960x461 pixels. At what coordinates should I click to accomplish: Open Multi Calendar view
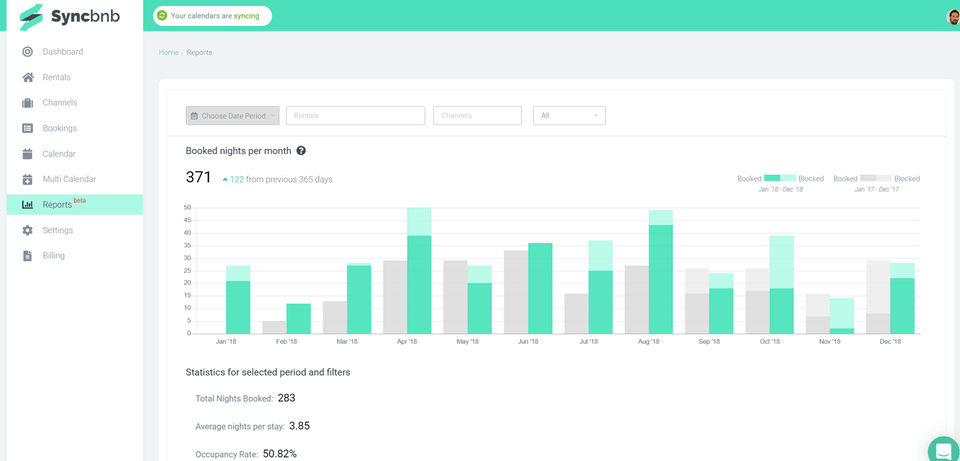click(x=75, y=179)
